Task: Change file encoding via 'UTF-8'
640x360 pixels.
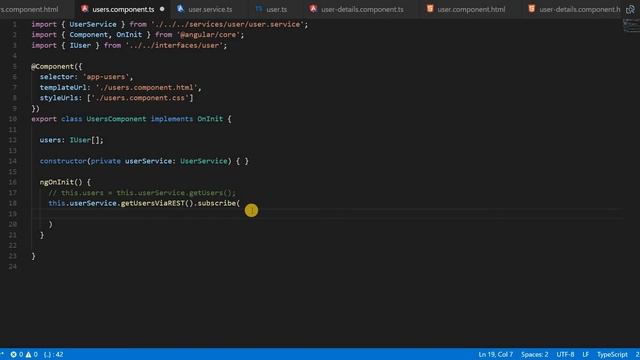Action: pyautogui.click(x=565, y=354)
